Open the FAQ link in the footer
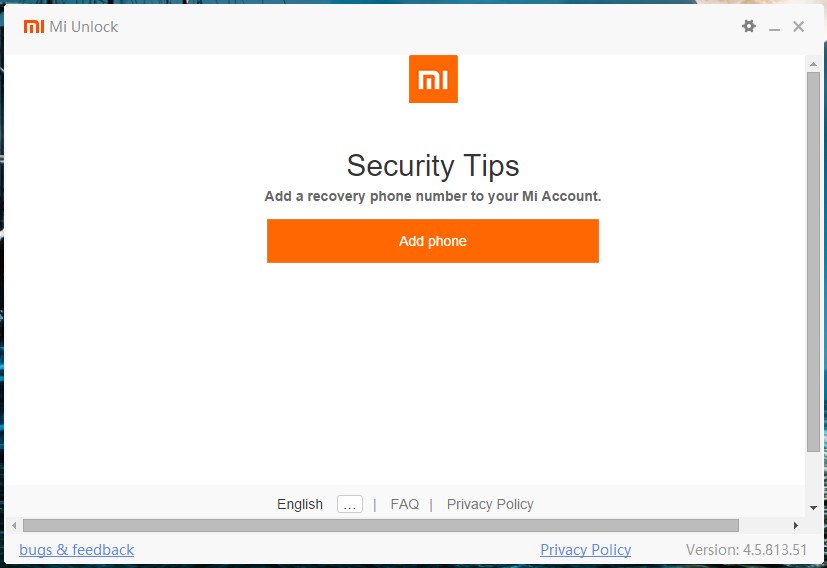 click(x=405, y=504)
